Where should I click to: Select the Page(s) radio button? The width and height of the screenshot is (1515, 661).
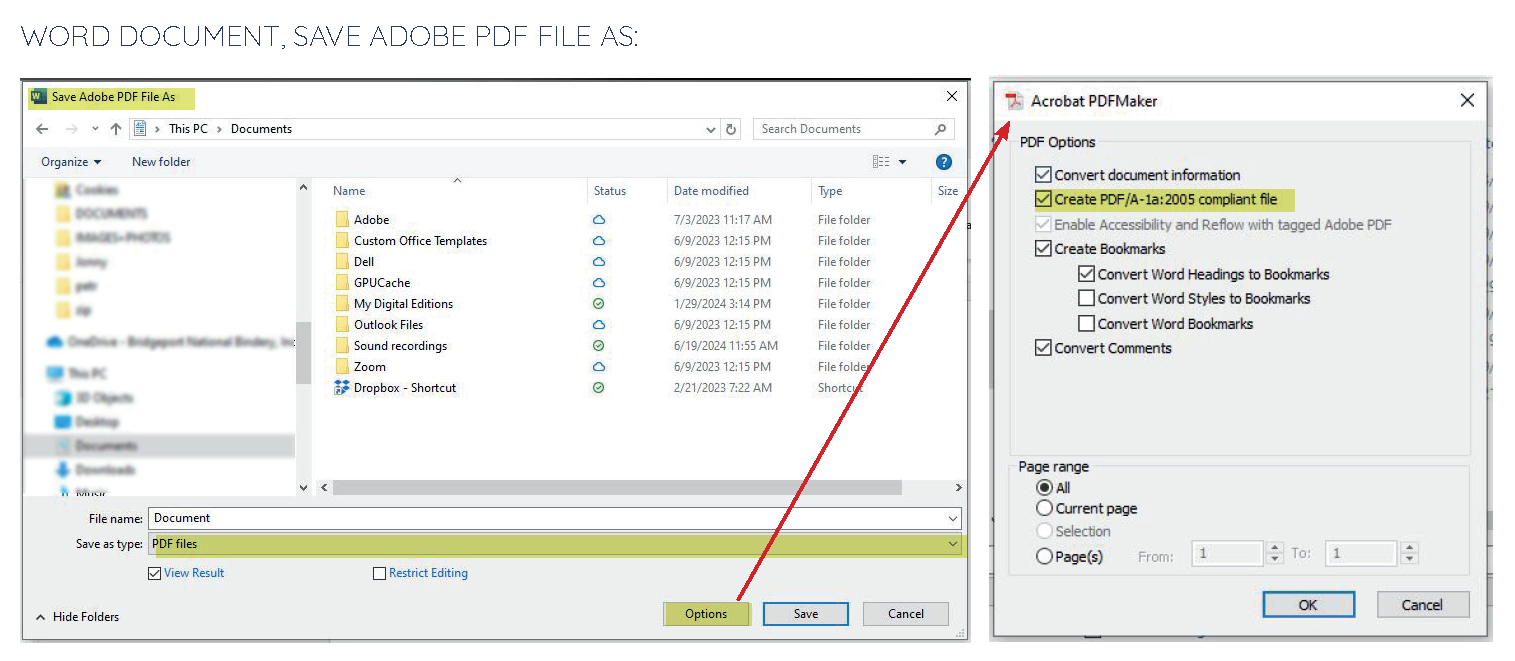(1045, 557)
